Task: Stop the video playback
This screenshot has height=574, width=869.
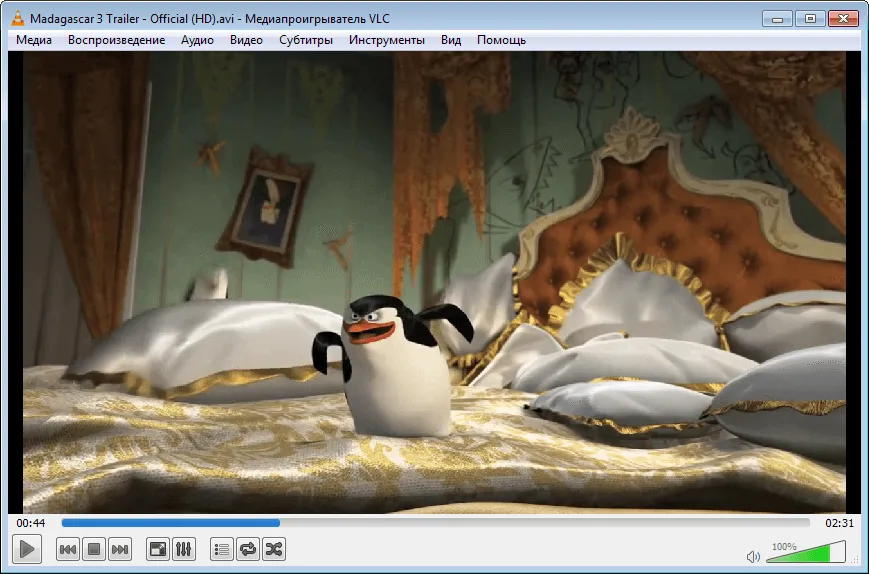Action: (94, 549)
